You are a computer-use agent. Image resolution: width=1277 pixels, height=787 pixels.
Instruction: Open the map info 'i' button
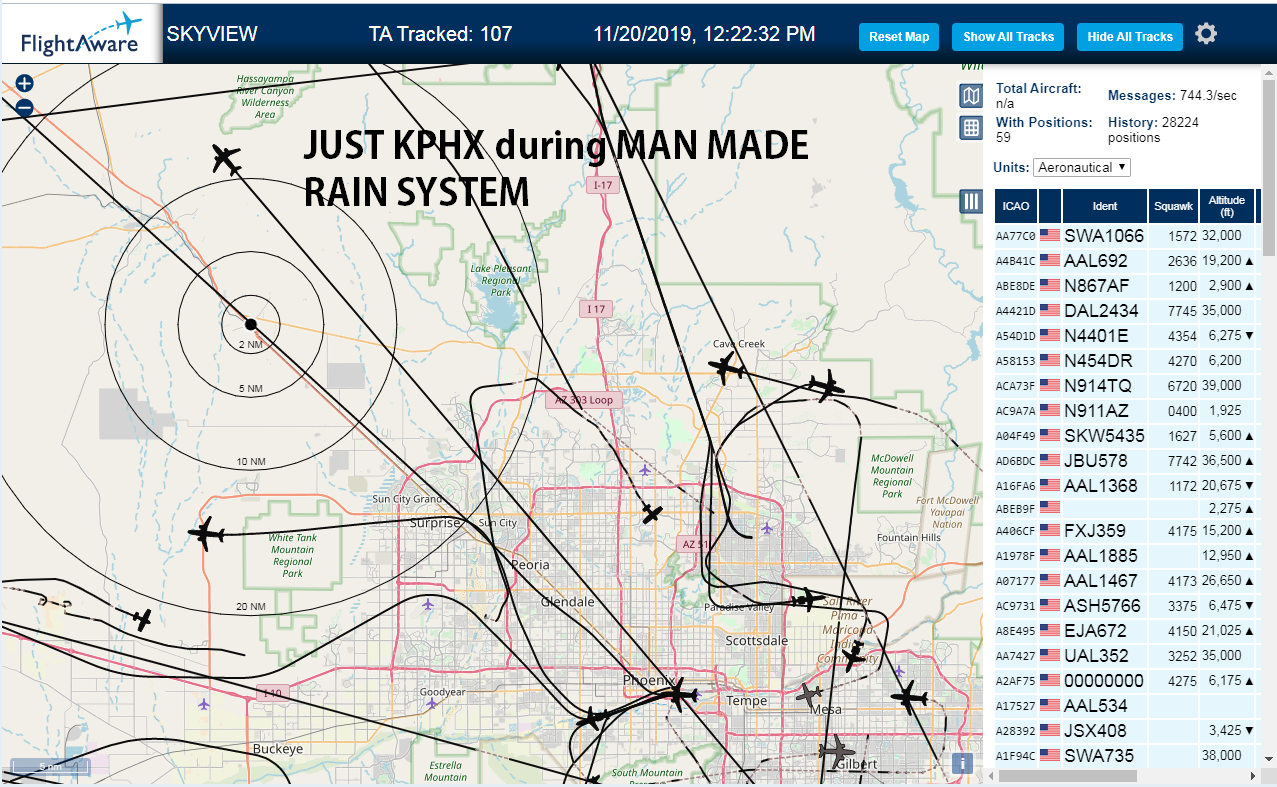tap(962, 764)
